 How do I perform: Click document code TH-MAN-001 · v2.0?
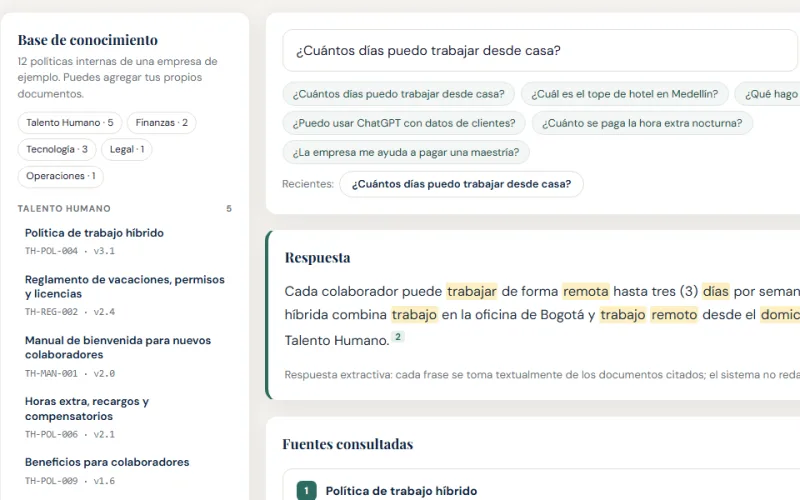(70, 373)
